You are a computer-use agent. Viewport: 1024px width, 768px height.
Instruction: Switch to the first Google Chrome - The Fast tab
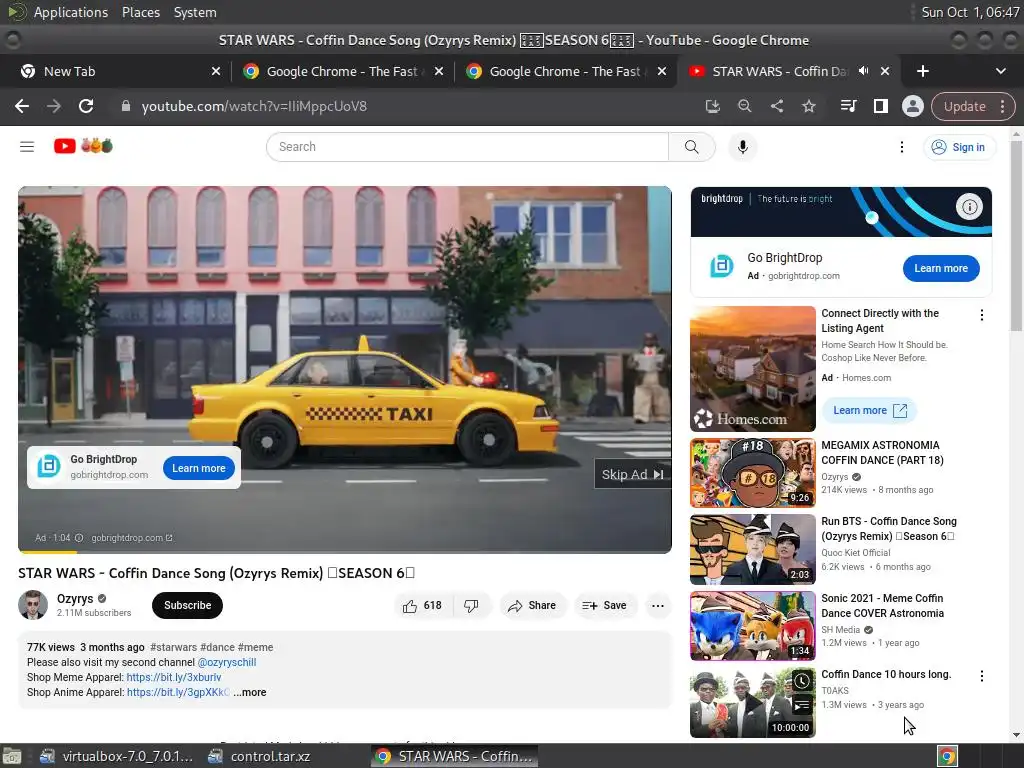pyautogui.click(x=342, y=71)
